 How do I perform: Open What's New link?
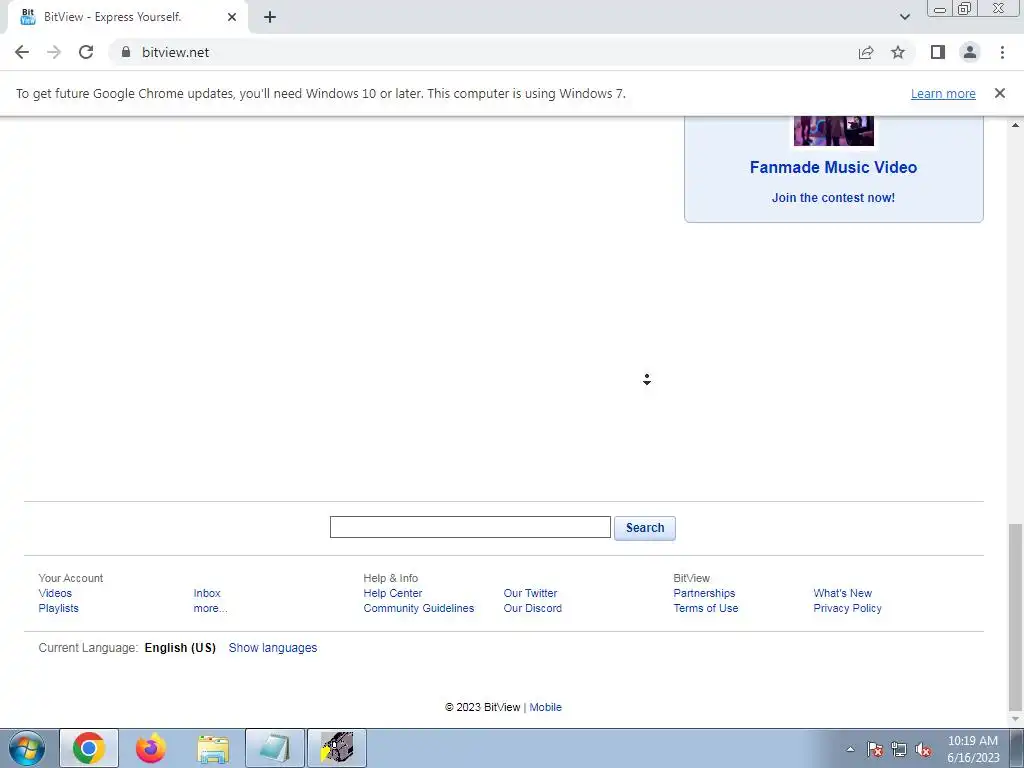click(842, 593)
